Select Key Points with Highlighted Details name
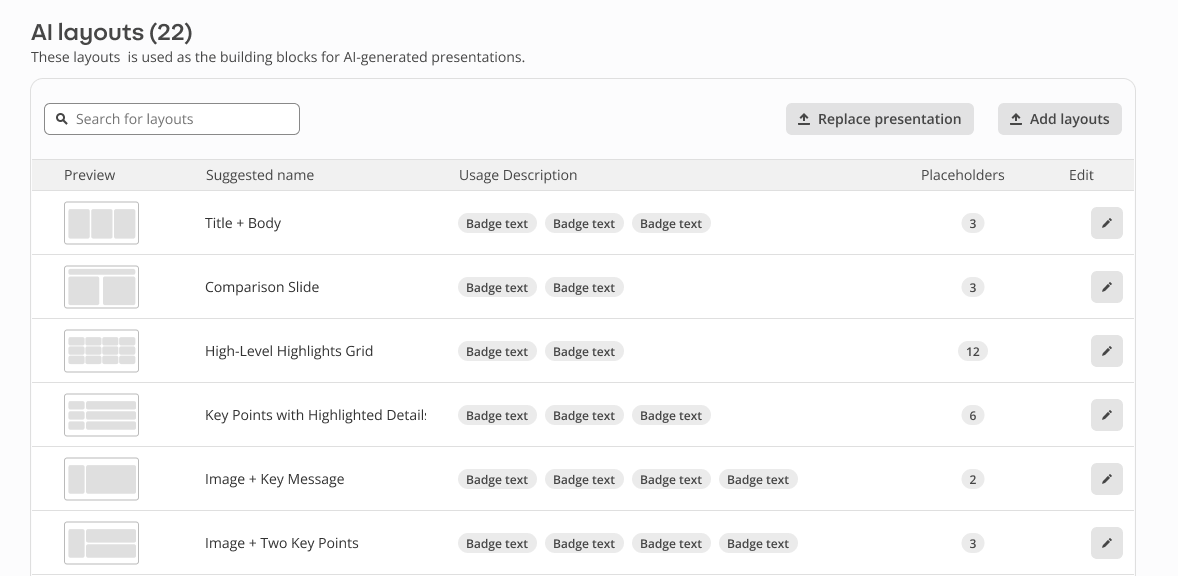 click(316, 415)
